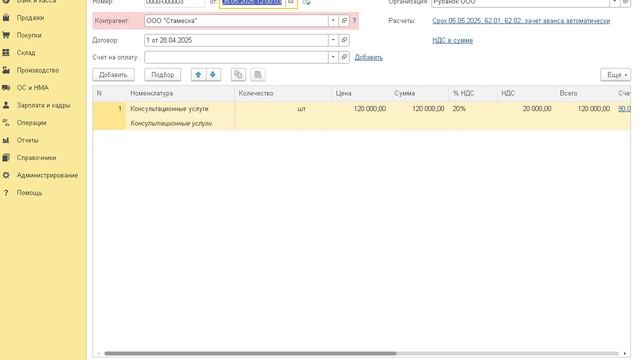
Task: Open the Продажи section in sidebar
Action: pyautogui.click(x=30, y=18)
